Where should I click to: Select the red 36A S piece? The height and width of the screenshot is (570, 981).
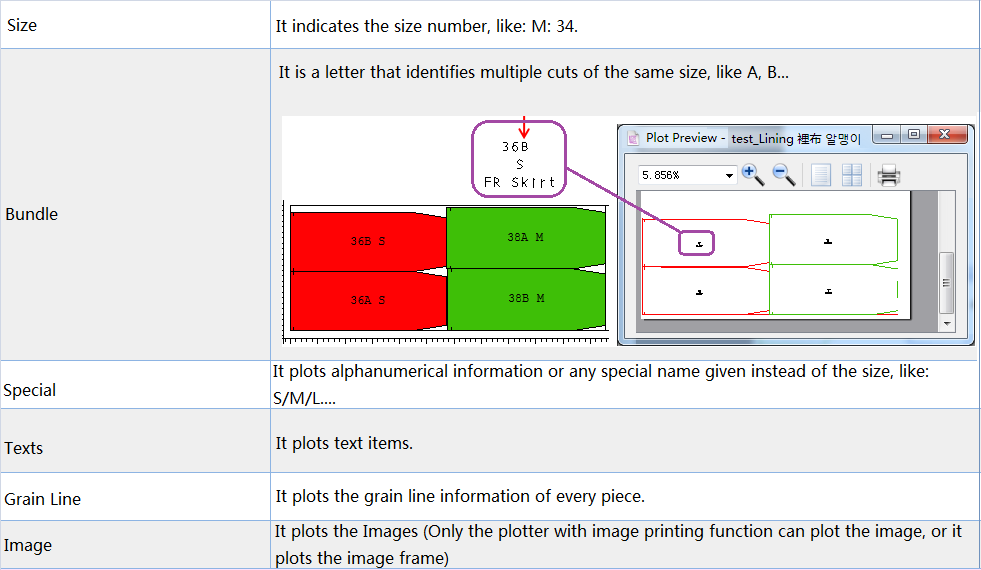(367, 300)
